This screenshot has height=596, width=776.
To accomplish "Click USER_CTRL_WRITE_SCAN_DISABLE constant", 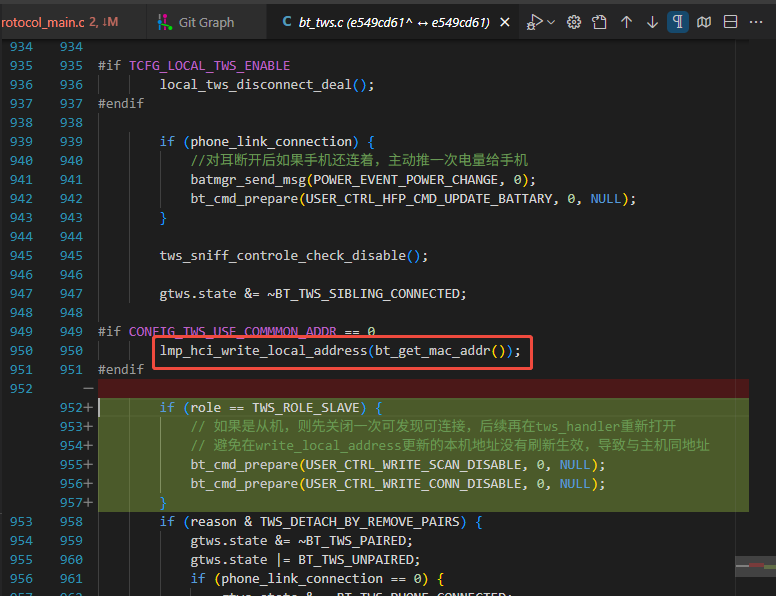I will [413, 465].
